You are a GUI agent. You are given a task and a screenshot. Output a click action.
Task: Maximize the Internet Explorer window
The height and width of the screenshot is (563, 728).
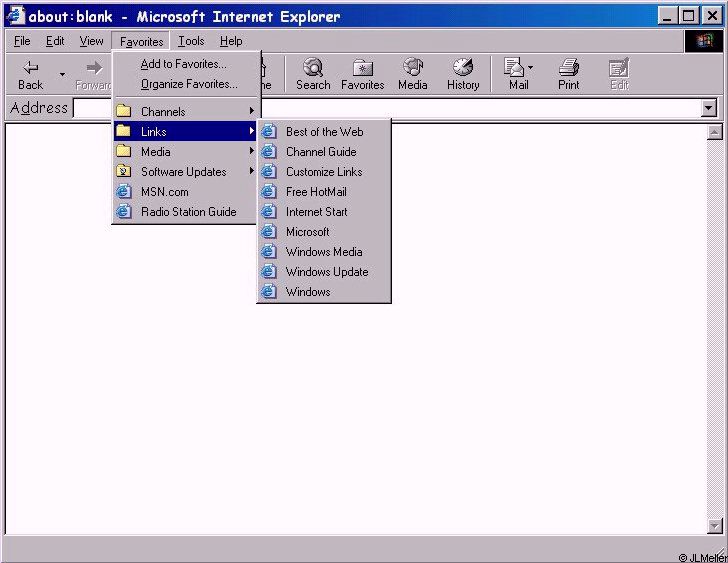coord(689,16)
